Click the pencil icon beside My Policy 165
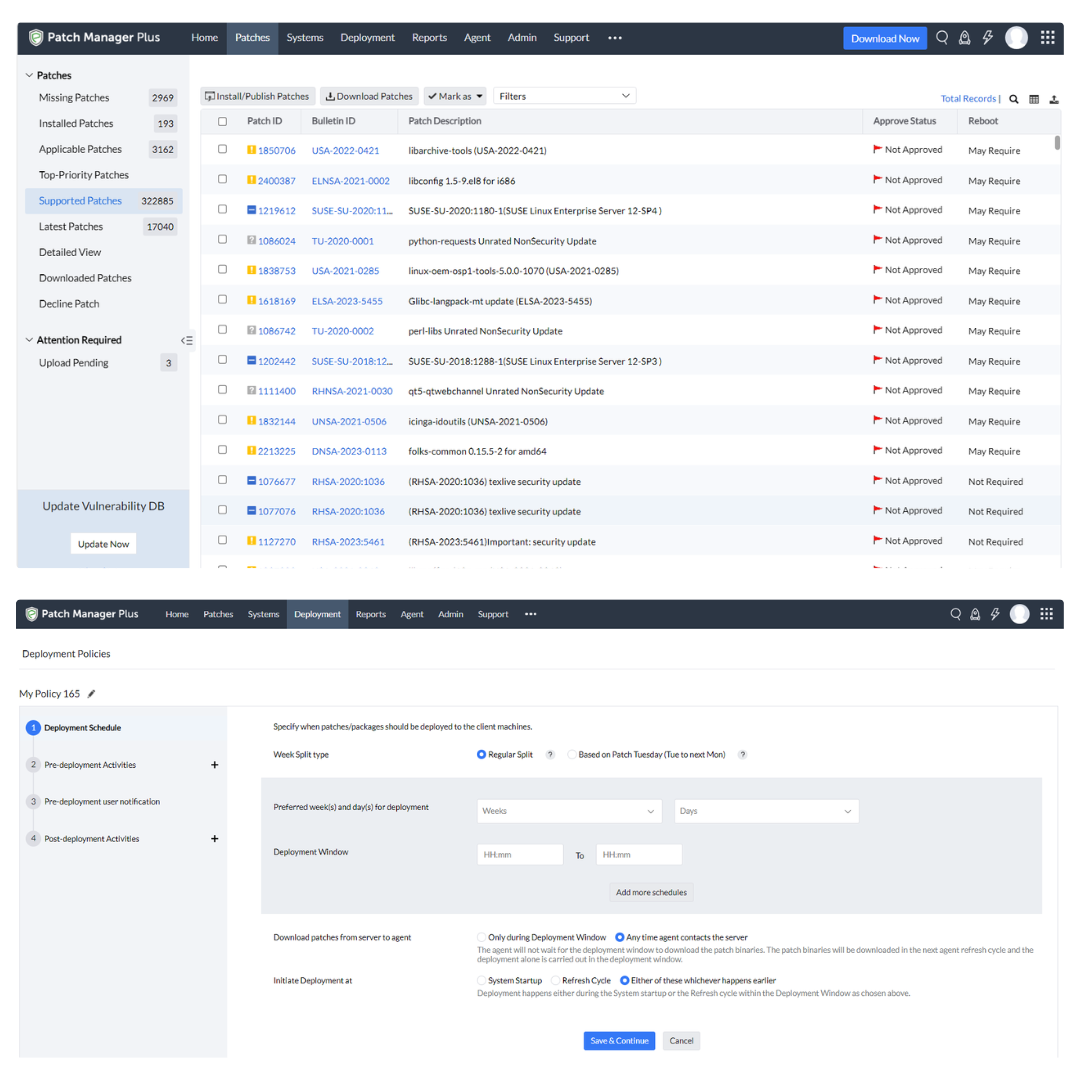Viewport: 1080px width, 1080px height. 92,694
